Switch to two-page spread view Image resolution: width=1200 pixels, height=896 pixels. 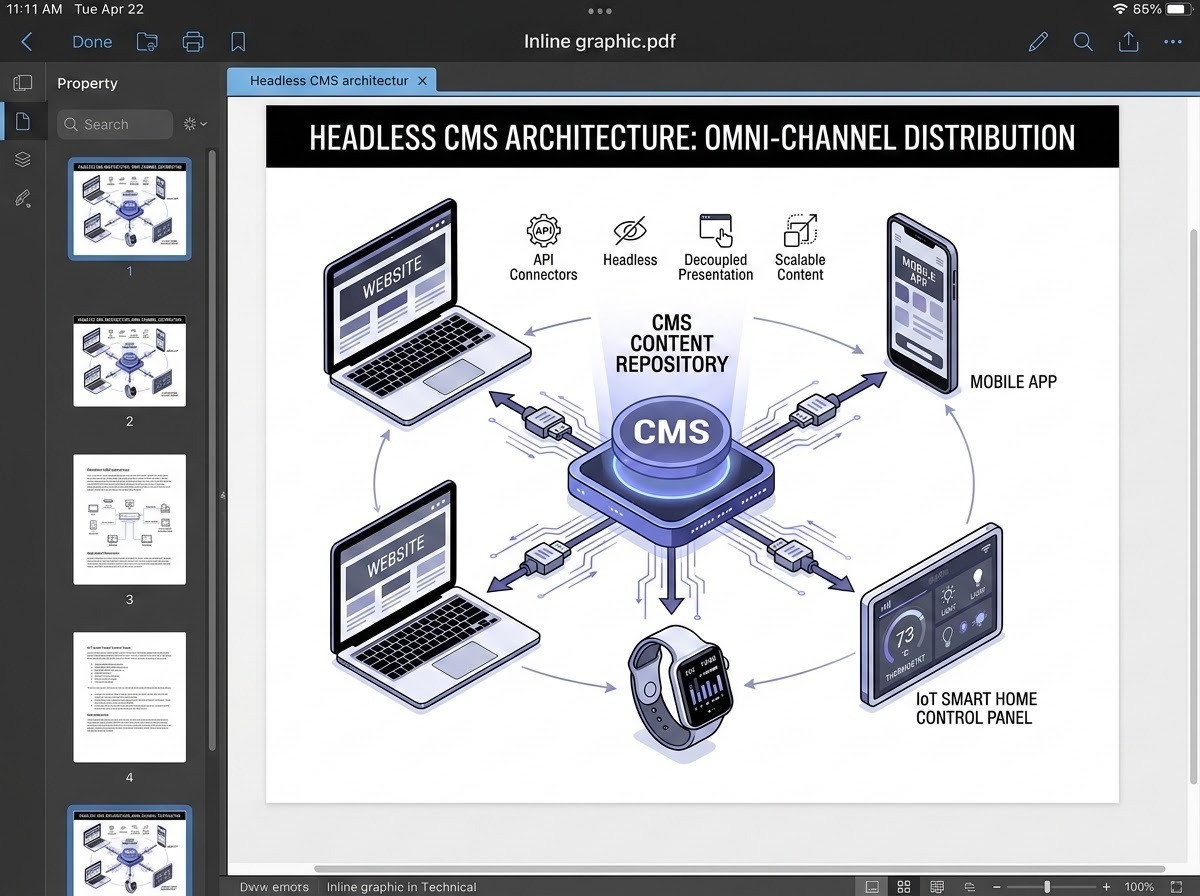(937, 886)
